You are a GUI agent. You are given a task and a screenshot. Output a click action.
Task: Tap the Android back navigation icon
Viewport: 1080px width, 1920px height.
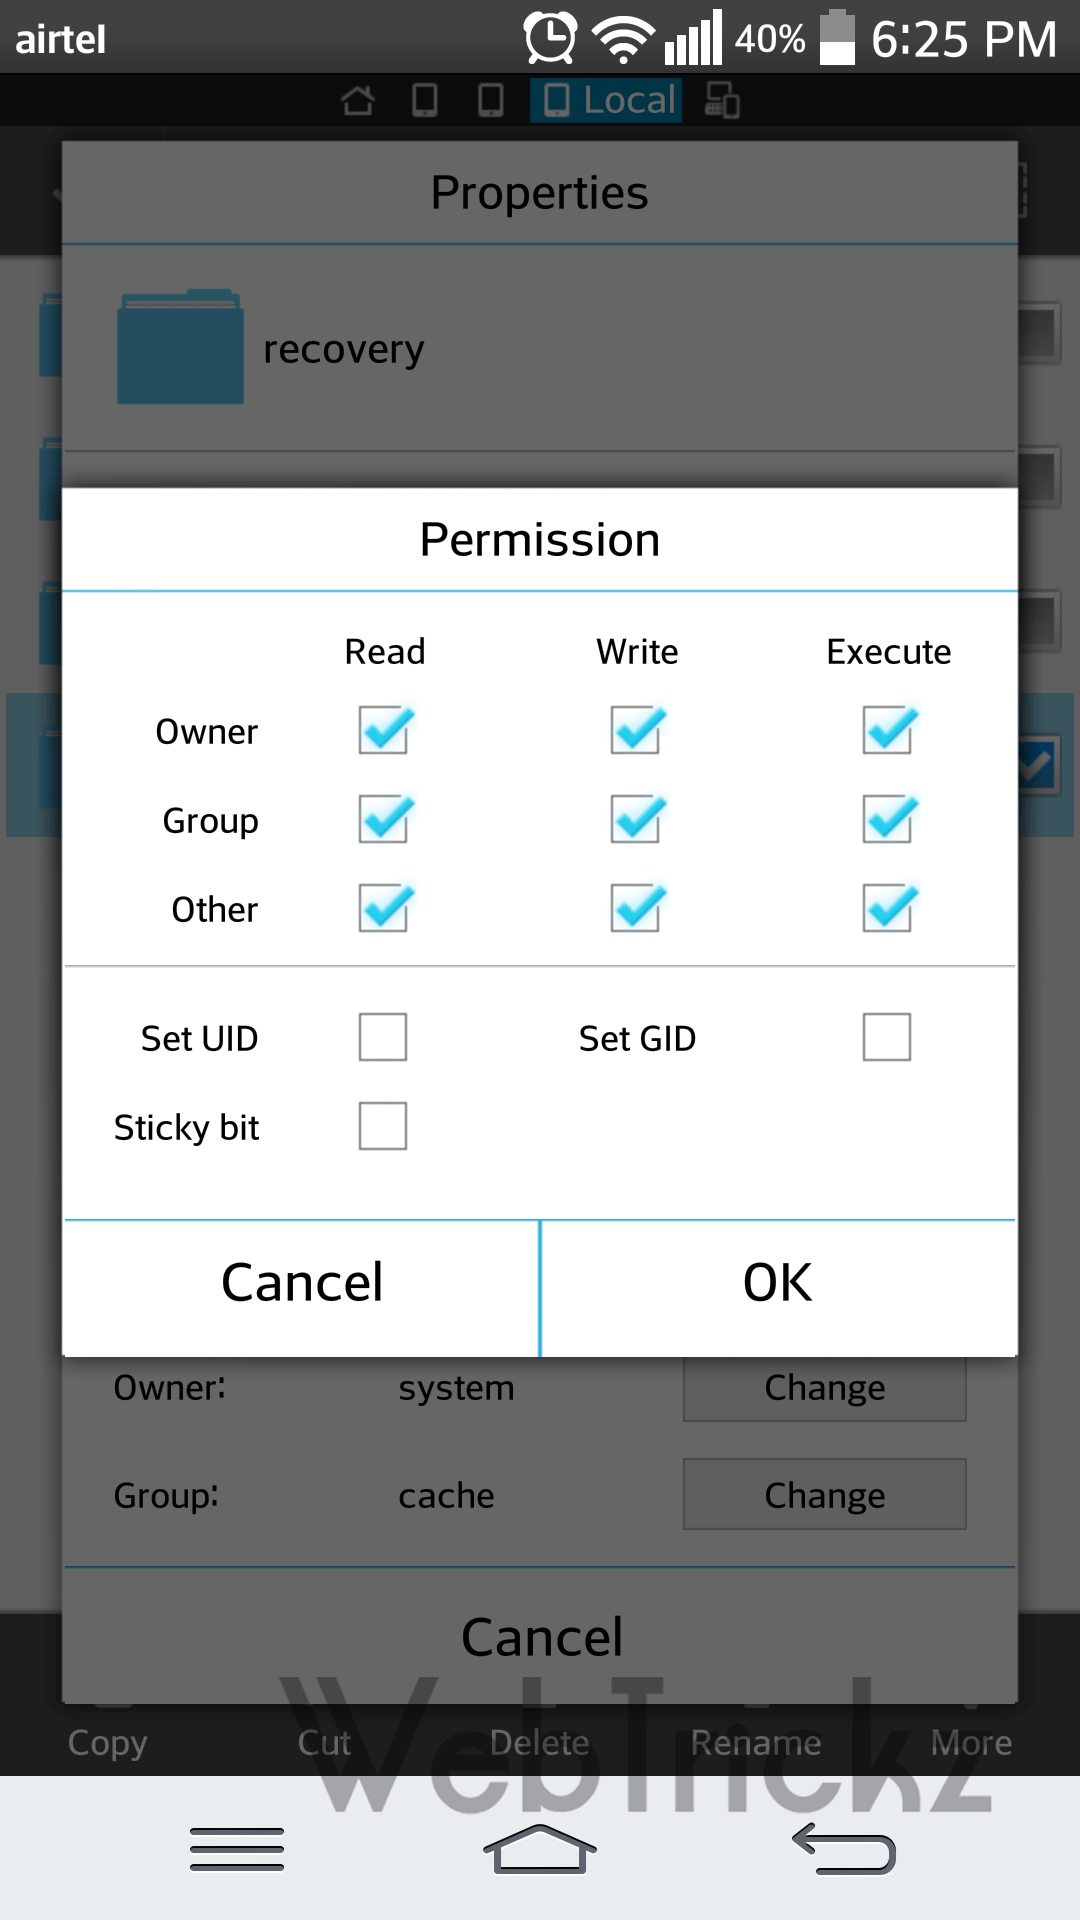point(843,1849)
